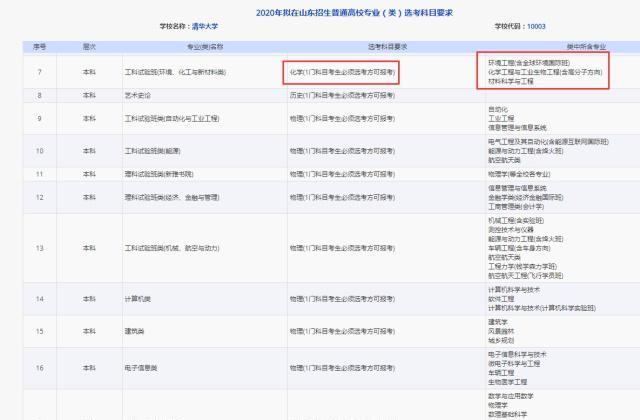Click the 历史 subject requirement in row 8
This screenshot has height=420, width=640.
pos(342,96)
